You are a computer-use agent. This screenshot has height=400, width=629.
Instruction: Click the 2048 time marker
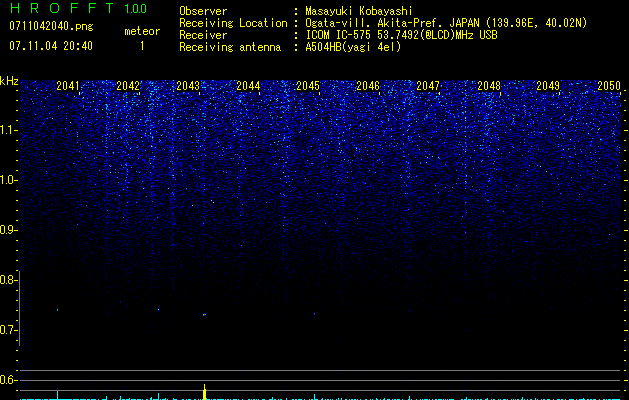click(x=489, y=85)
